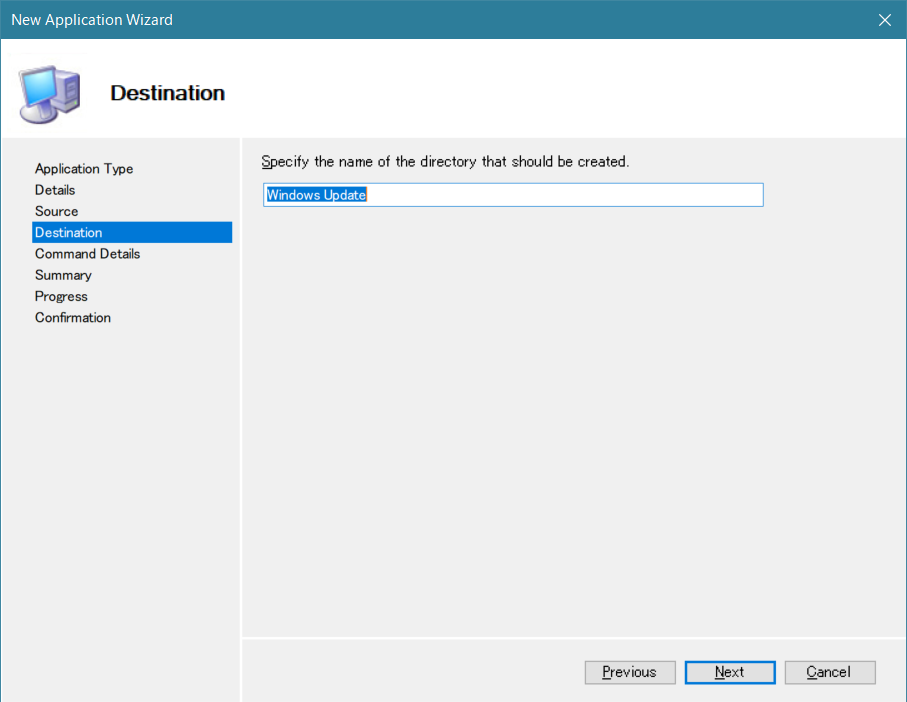Screen dimensions: 907x702
Task: Go back with the Previous button
Action: (630, 672)
